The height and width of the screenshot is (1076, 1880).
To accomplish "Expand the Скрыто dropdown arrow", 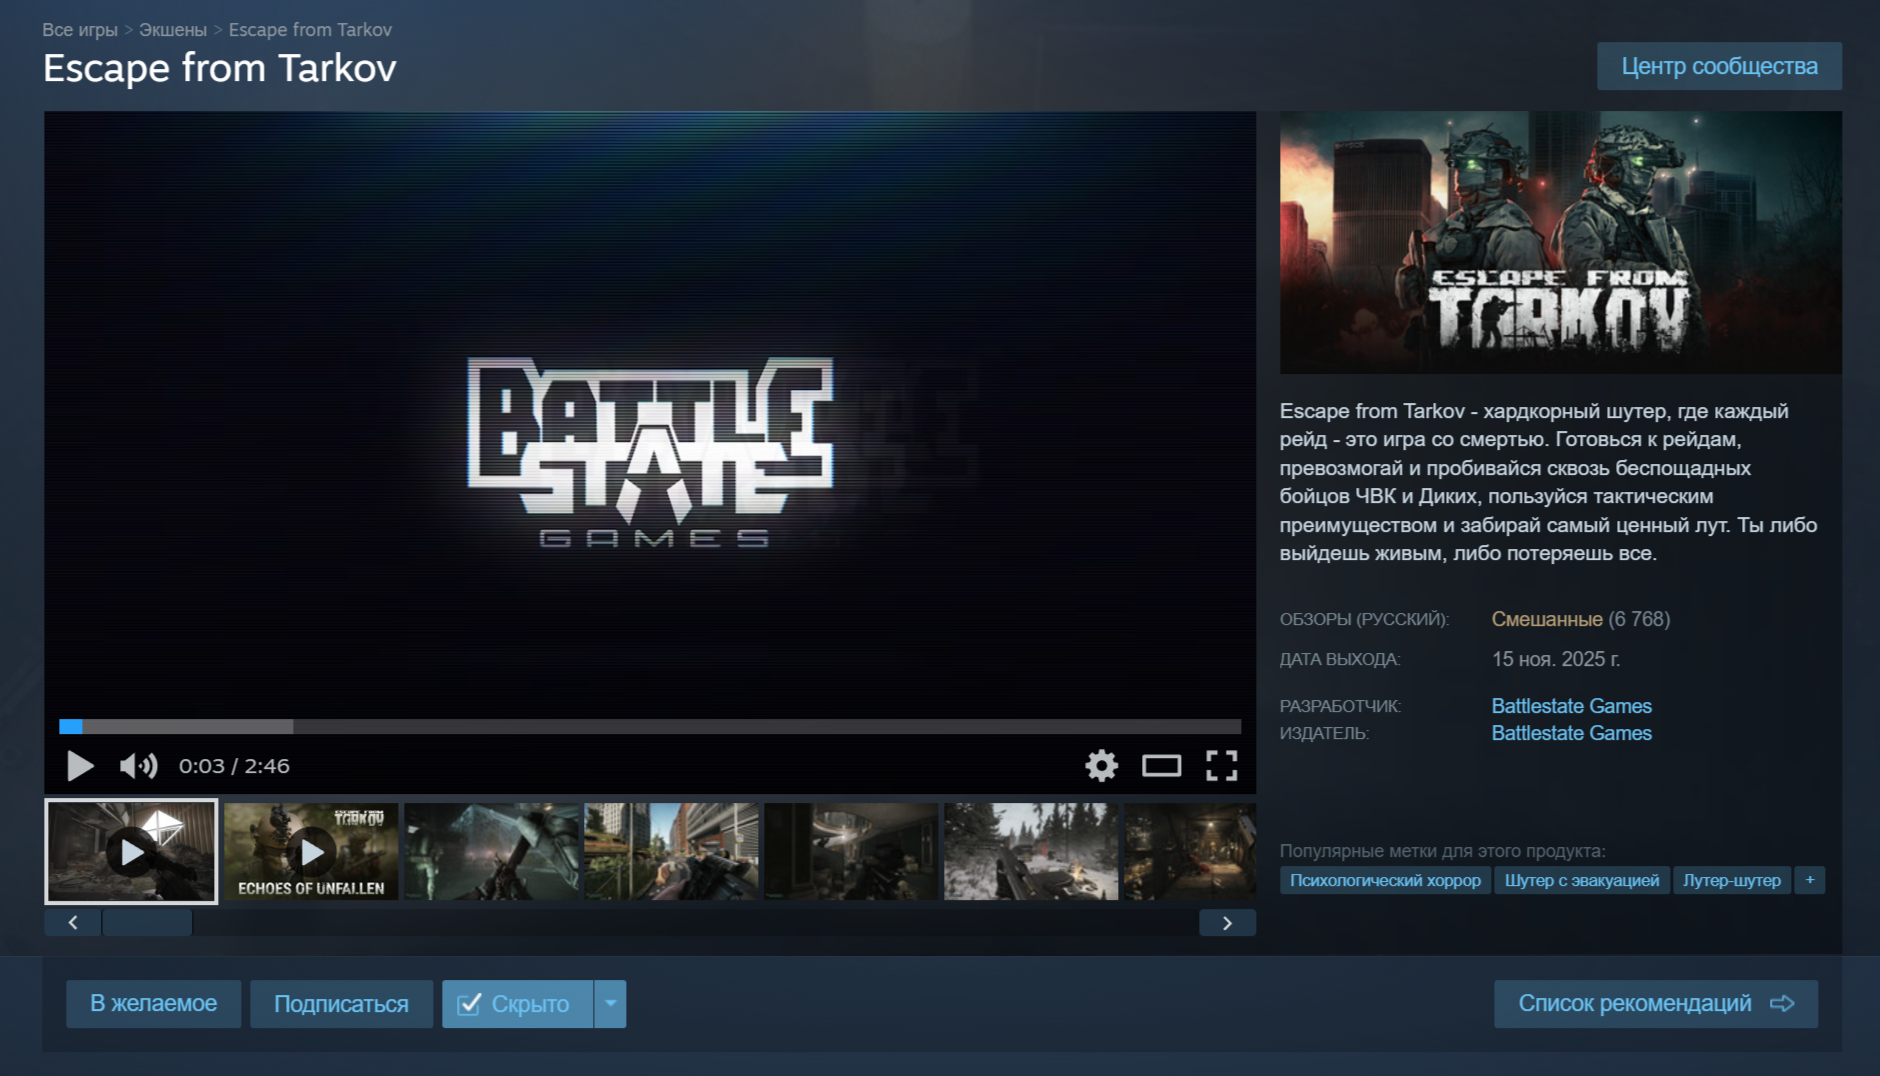I will (610, 1004).
